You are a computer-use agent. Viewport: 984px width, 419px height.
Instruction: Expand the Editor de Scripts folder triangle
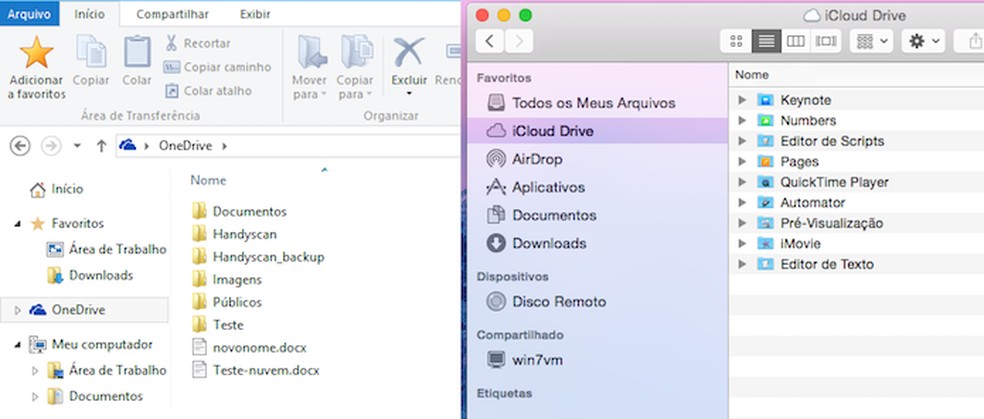(x=742, y=141)
